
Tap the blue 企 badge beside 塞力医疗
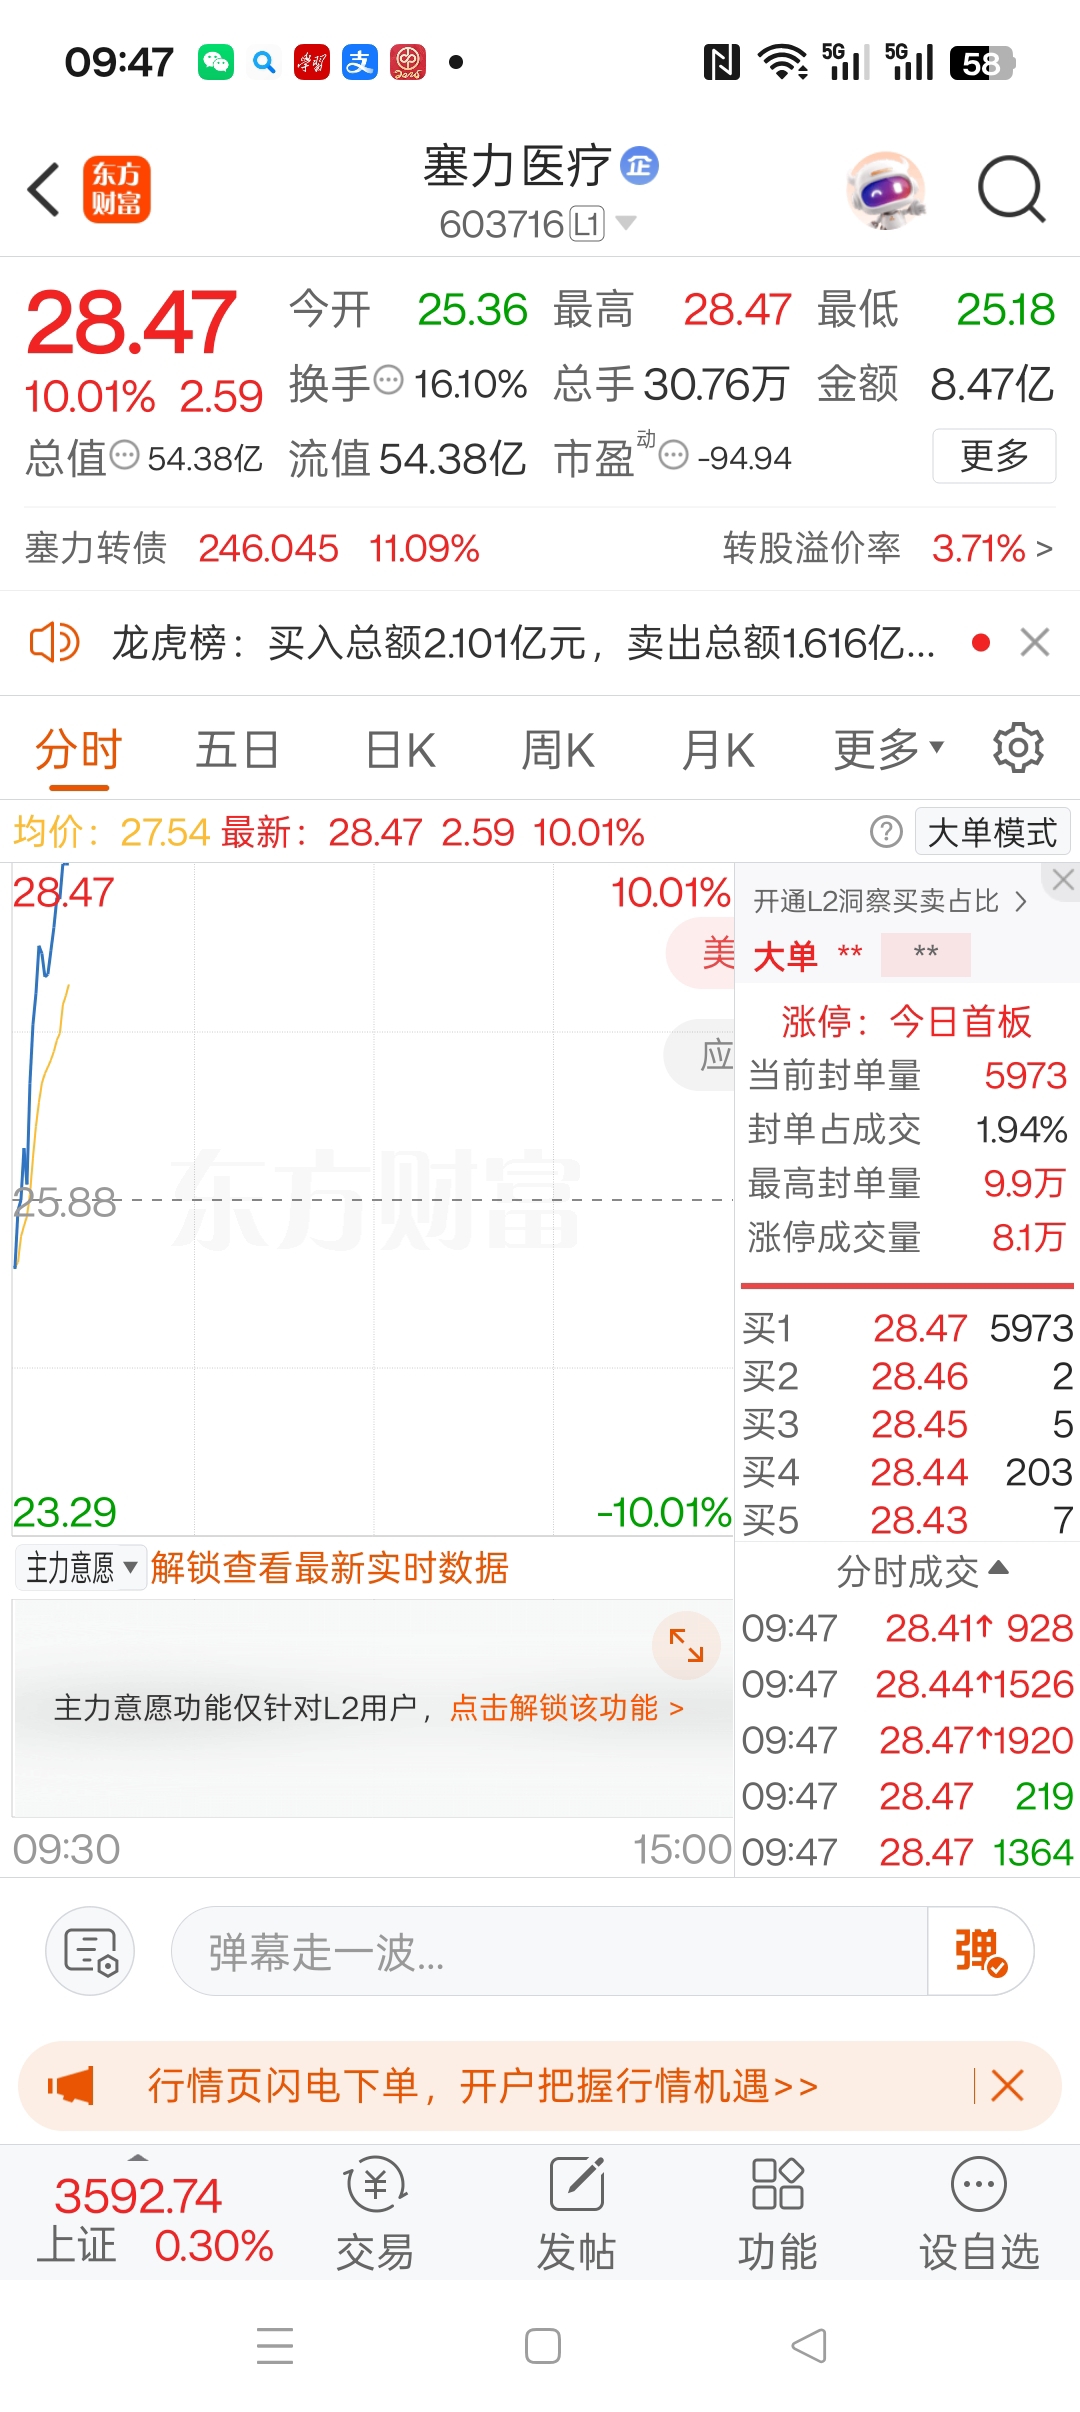(x=640, y=165)
